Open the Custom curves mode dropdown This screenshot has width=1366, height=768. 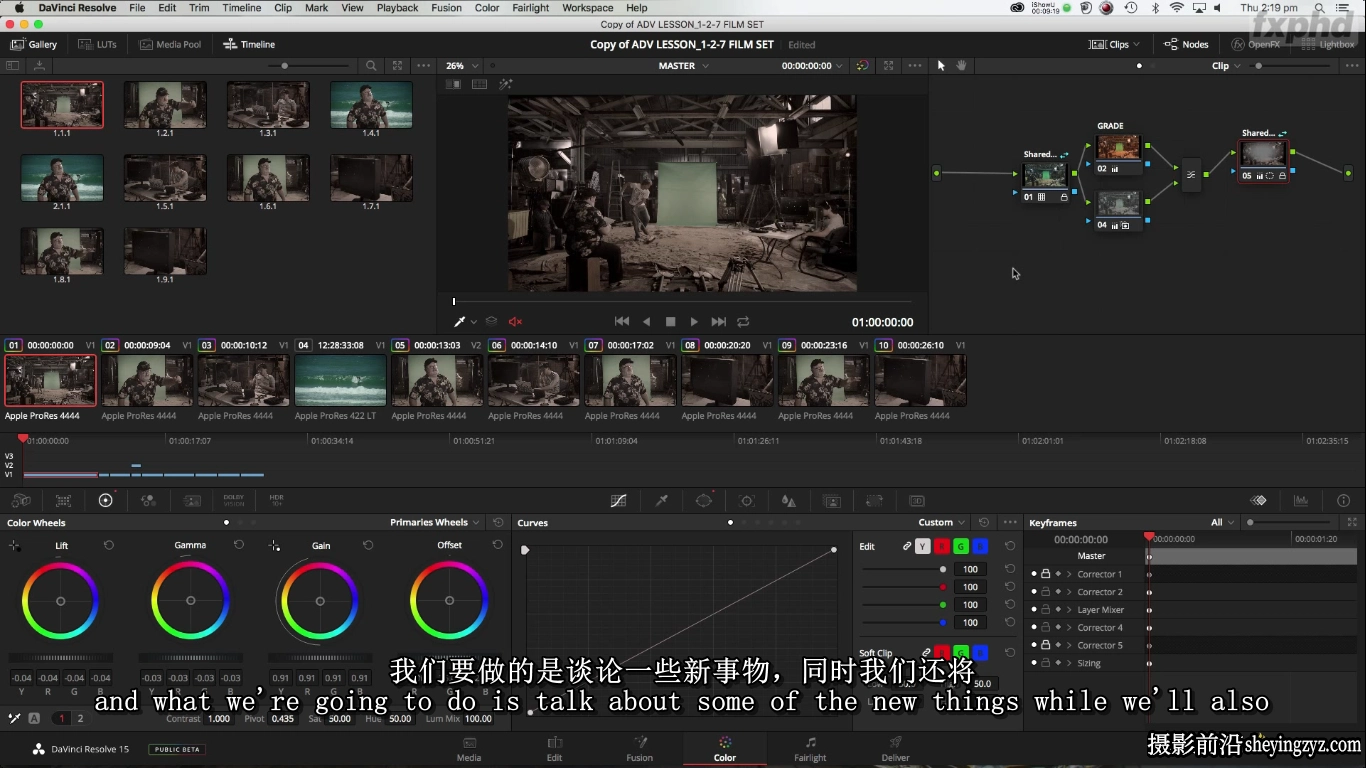point(942,522)
